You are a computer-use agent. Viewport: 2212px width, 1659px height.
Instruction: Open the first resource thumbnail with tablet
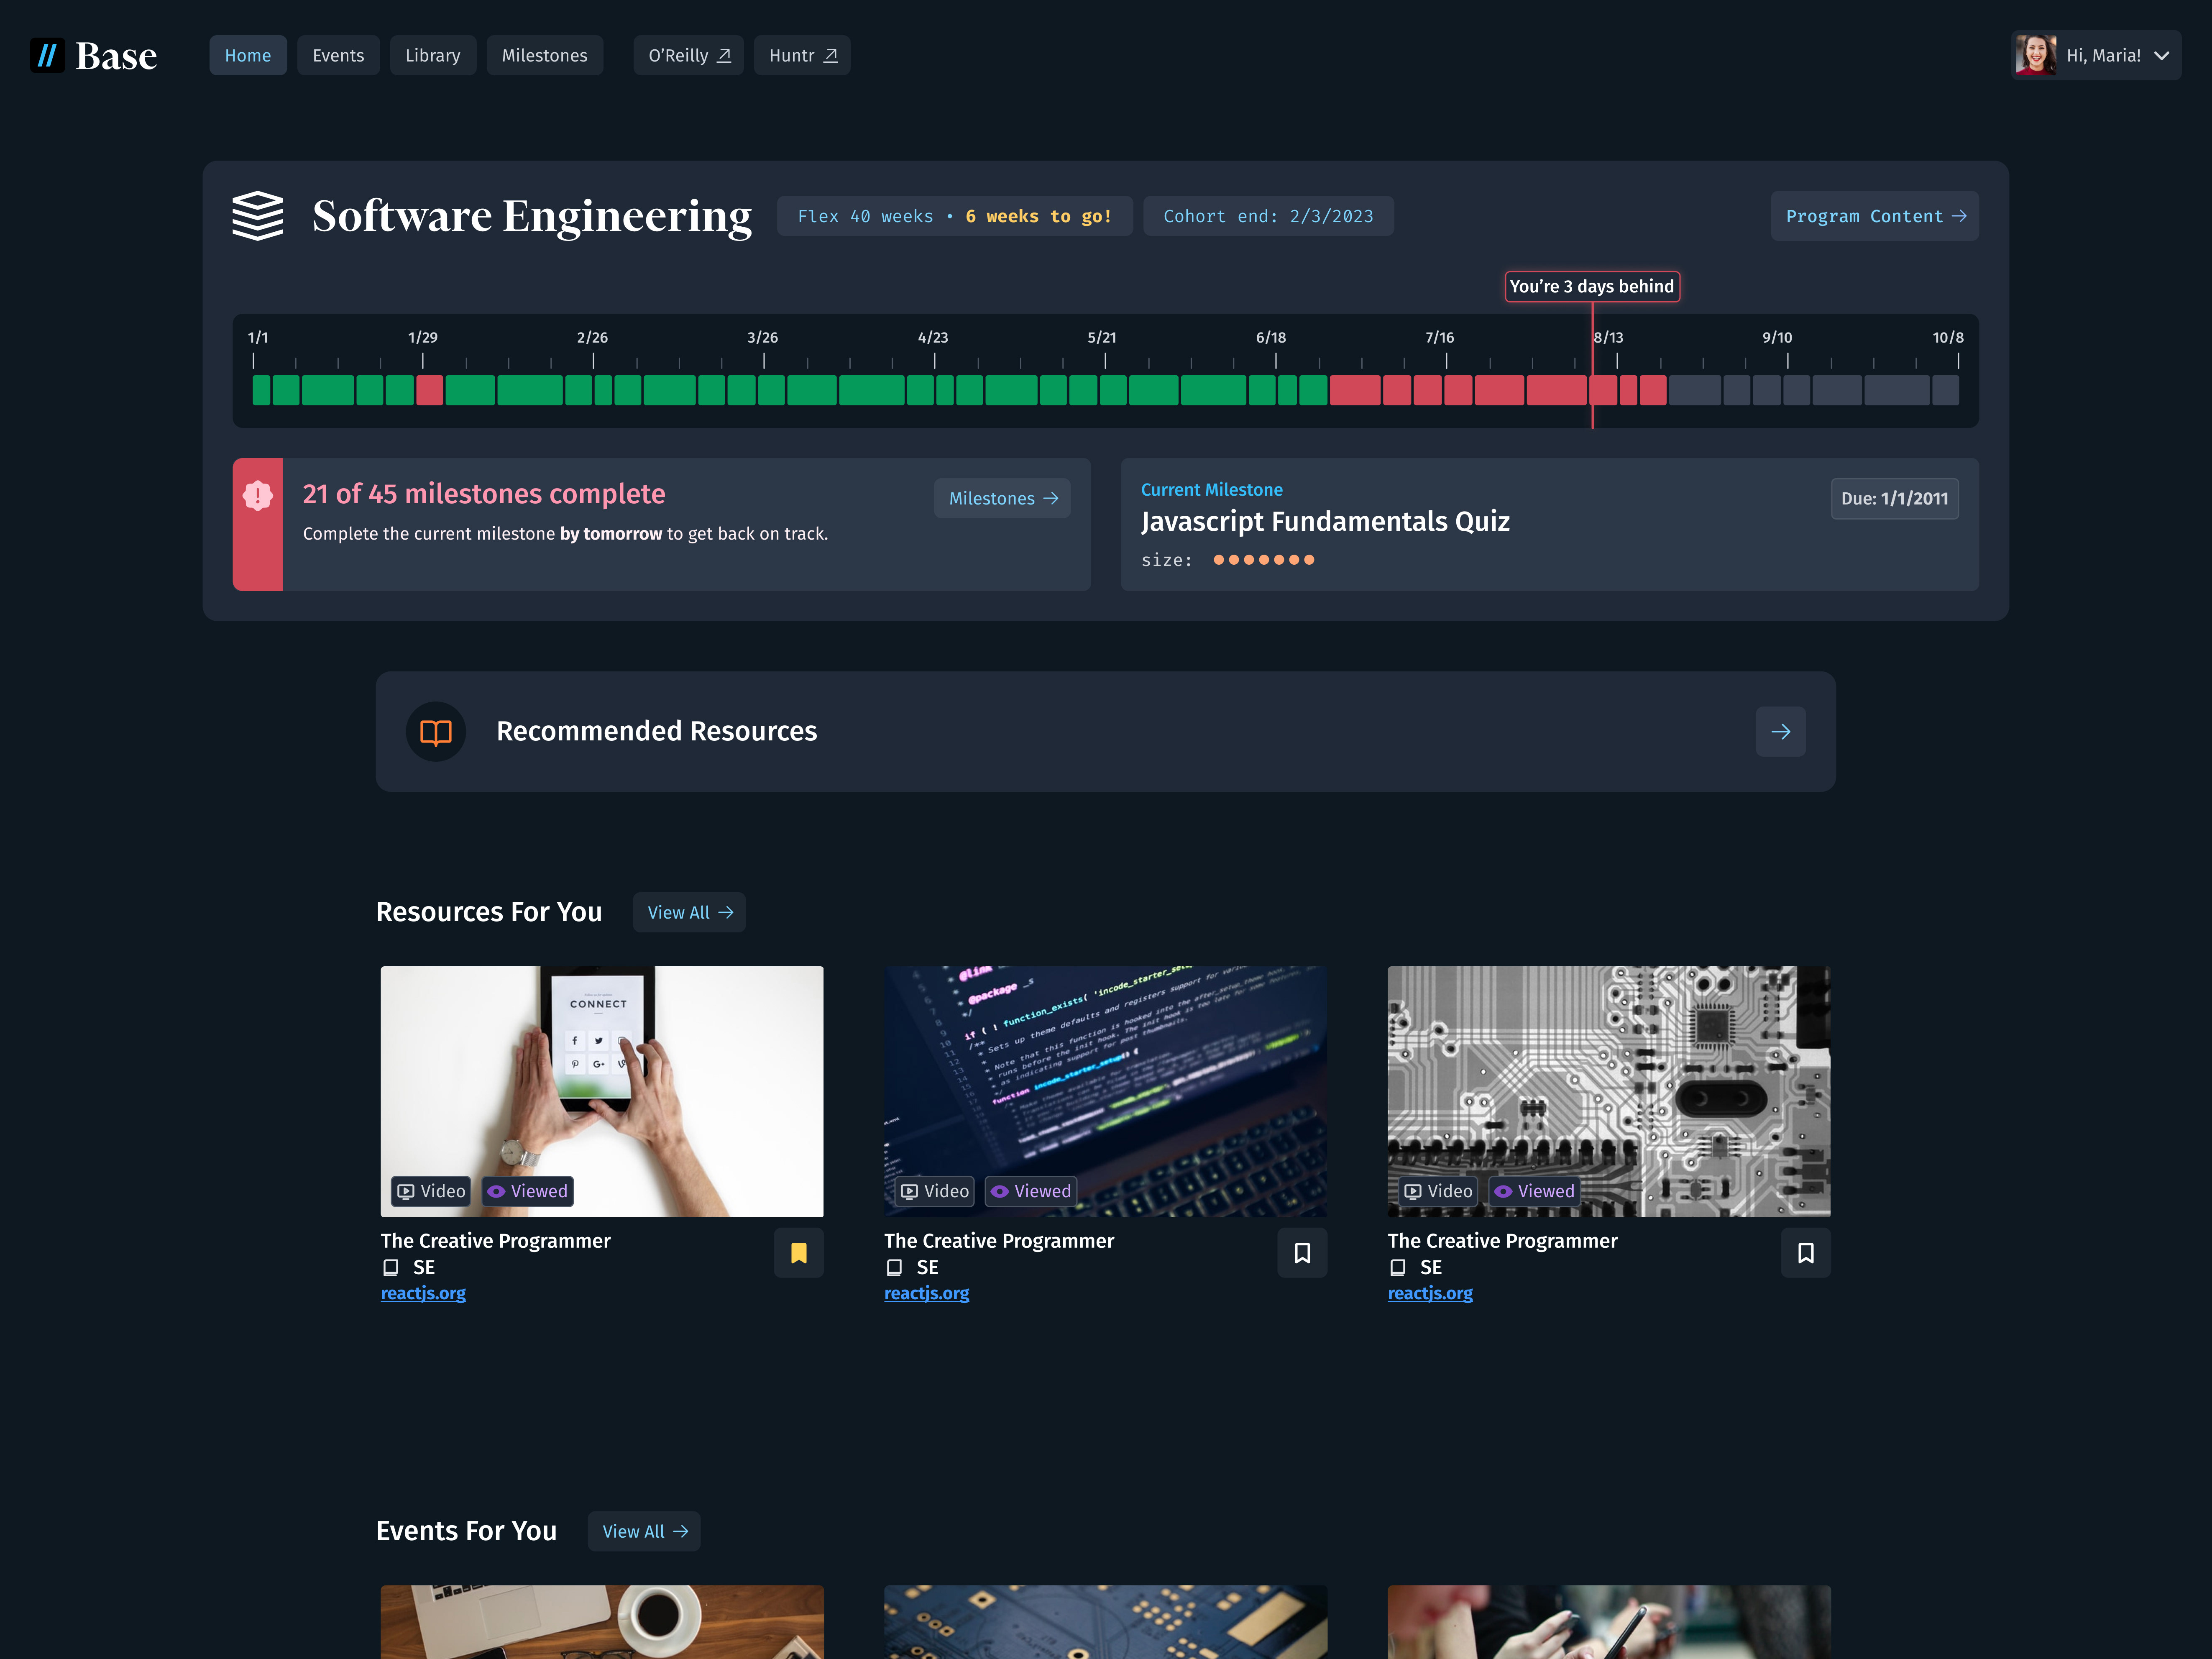coord(602,1091)
